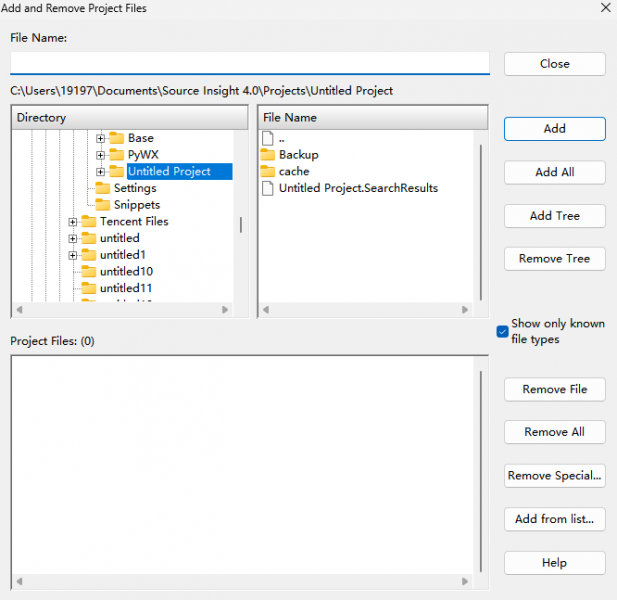Click File Name pane right scroll arrow
Screen dimensions: 617x600
[x=465, y=310]
